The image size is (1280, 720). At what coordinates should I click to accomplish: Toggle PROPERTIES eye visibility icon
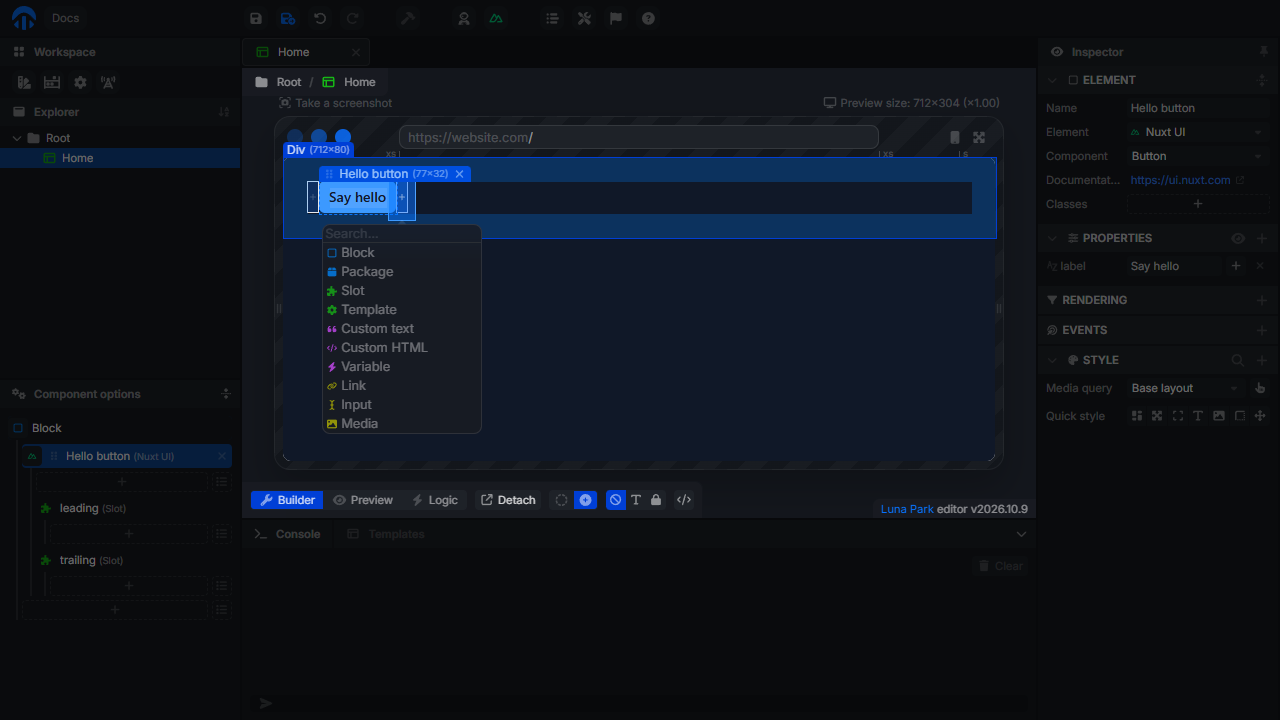click(1238, 238)
